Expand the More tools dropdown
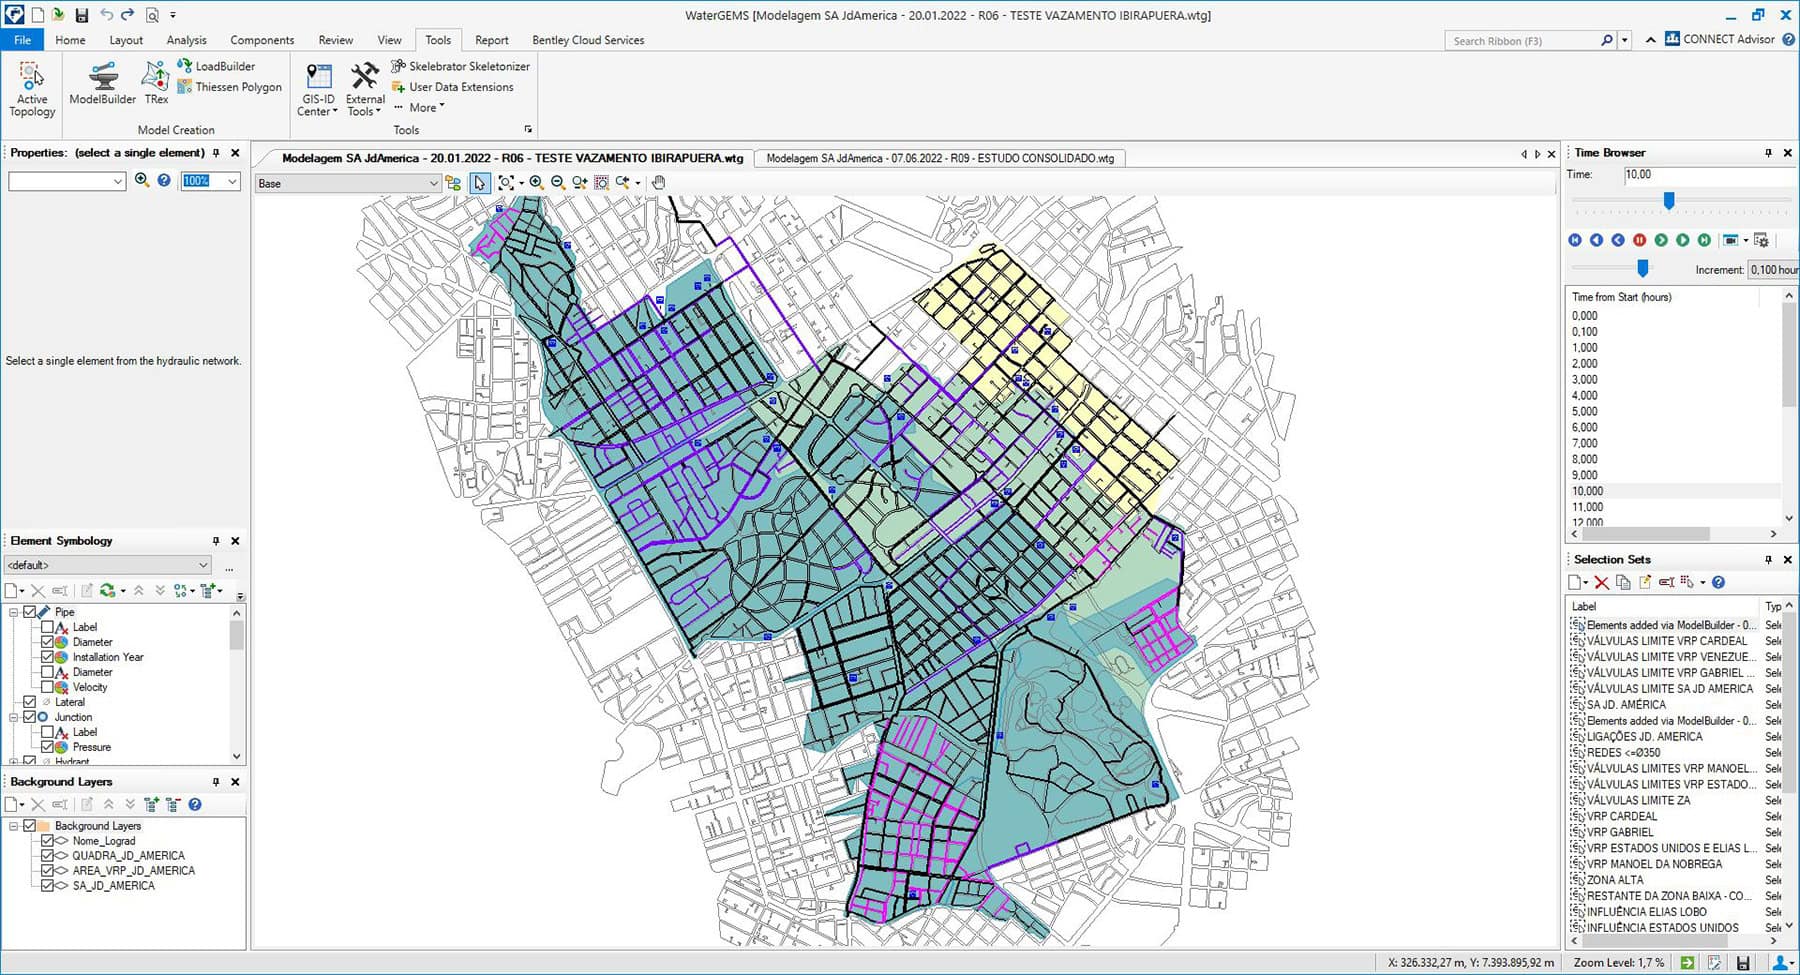This screenshot has width=1800, height=975. [419, 107]
